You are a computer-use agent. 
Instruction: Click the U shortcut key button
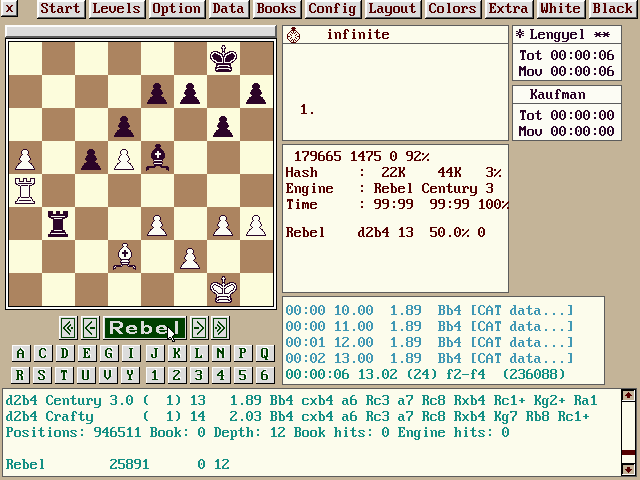[86, 375]
